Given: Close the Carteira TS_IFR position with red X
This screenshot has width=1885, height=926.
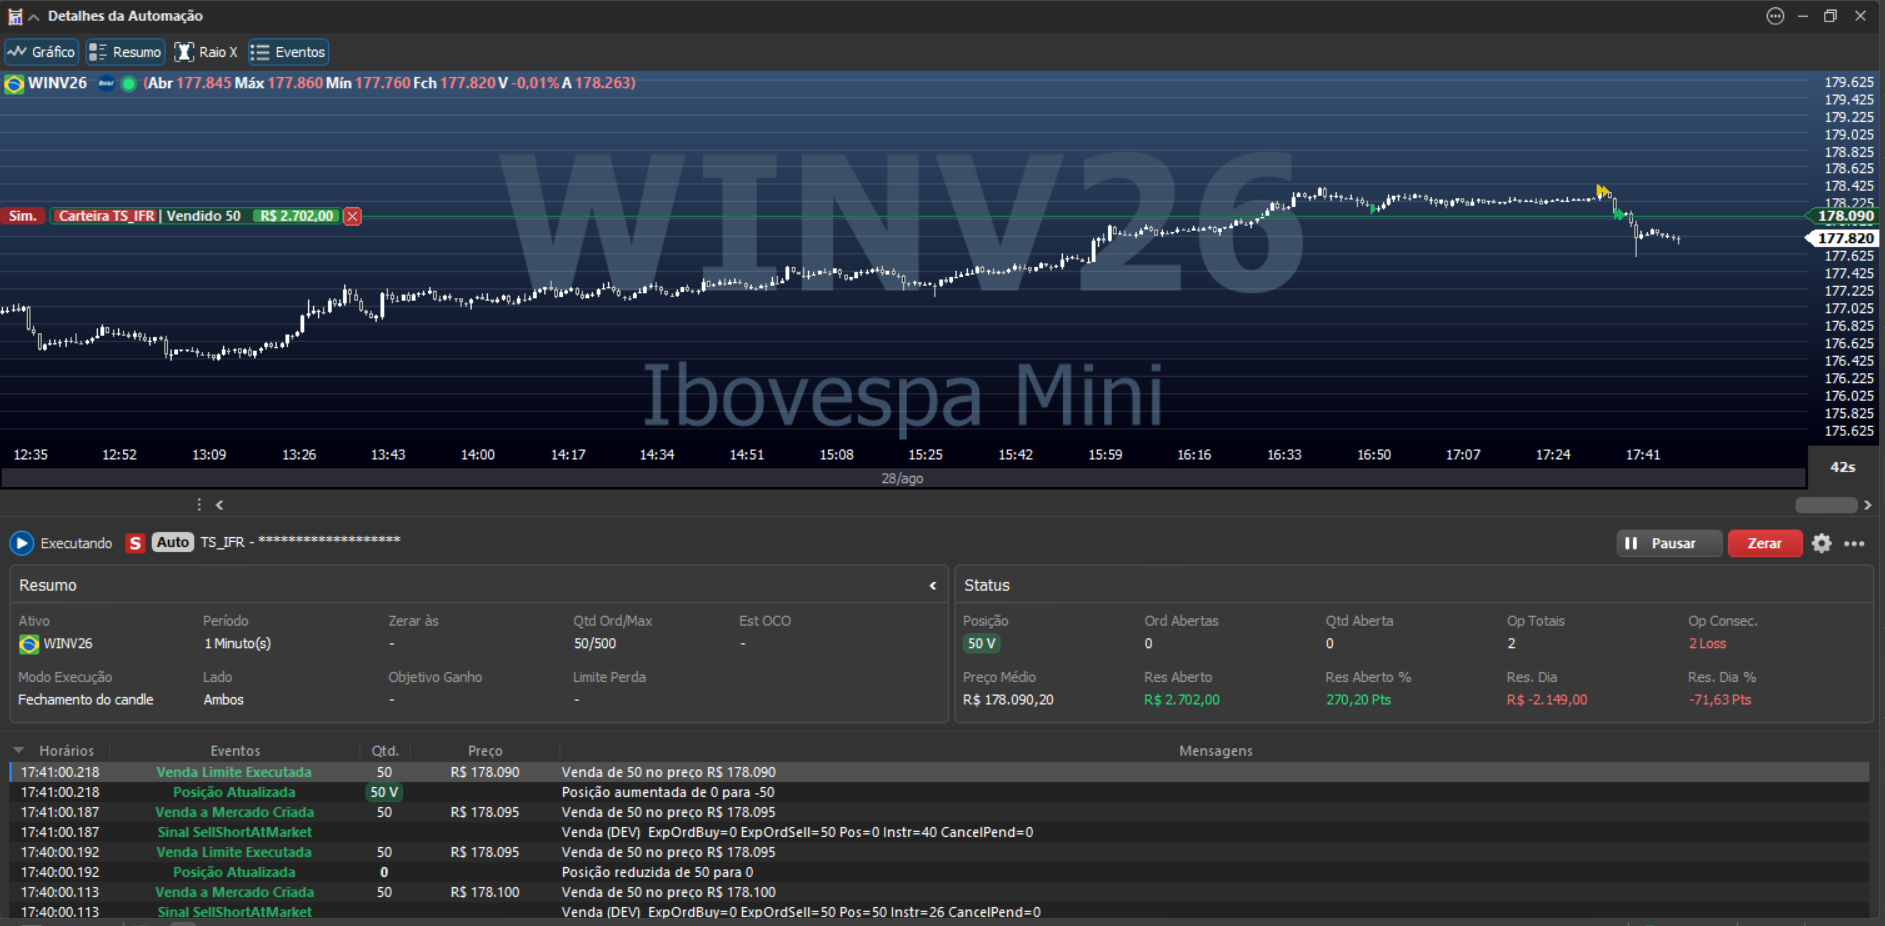Looking at the screenshot, I should [x=352, y=216].
